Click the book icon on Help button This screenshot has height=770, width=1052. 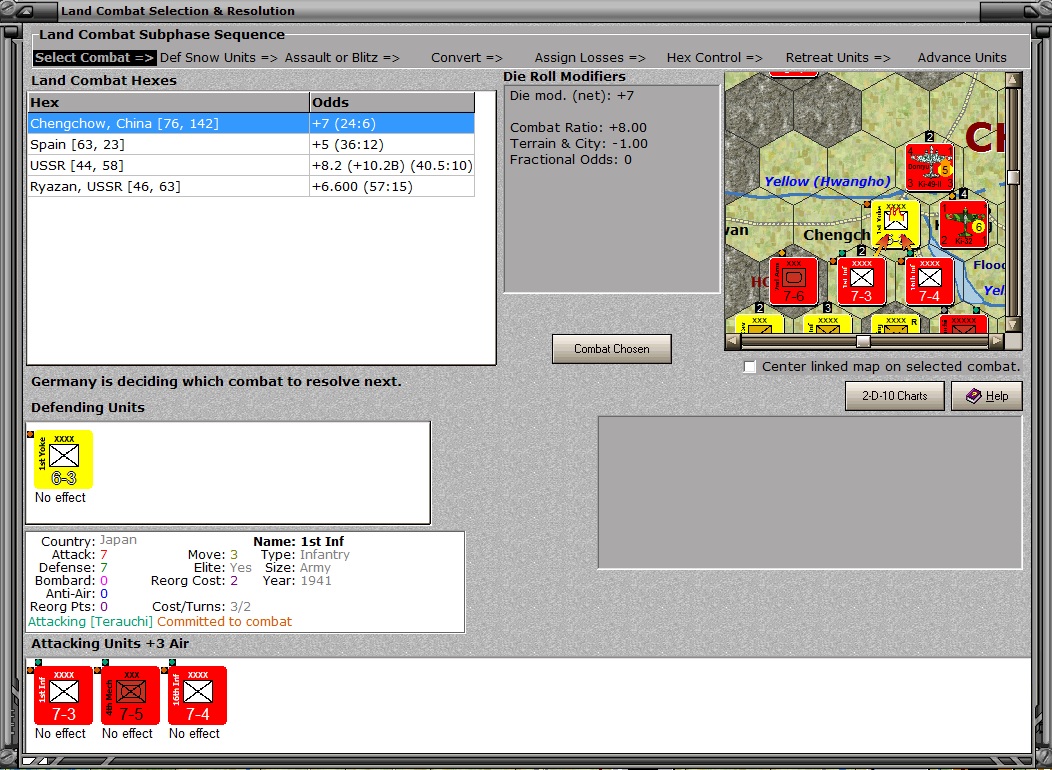click(x=974, y=396)
